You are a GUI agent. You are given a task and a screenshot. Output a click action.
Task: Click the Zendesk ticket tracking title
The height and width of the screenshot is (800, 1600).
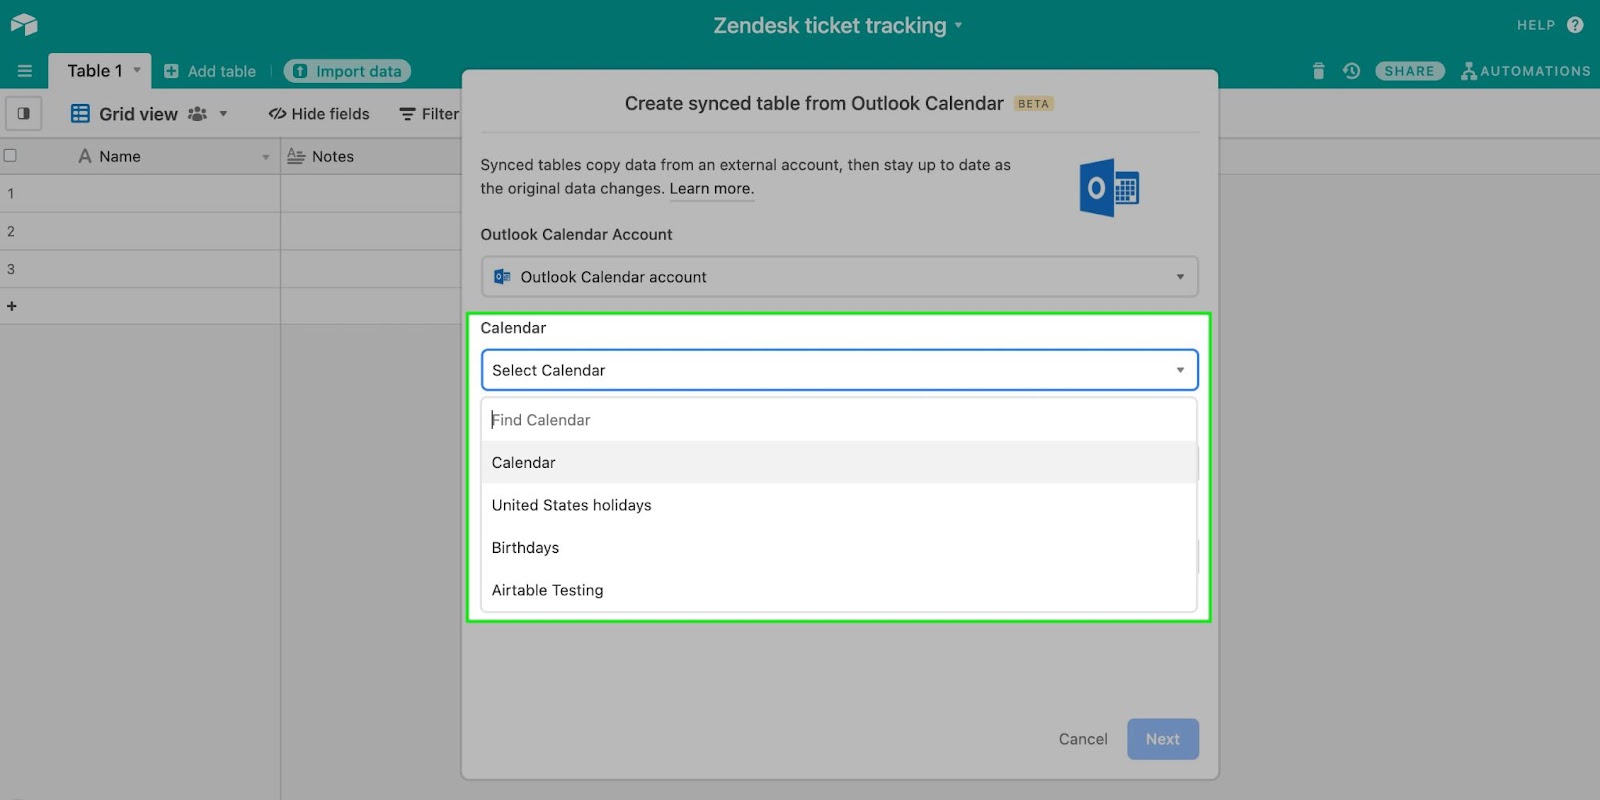pos(829,25)
